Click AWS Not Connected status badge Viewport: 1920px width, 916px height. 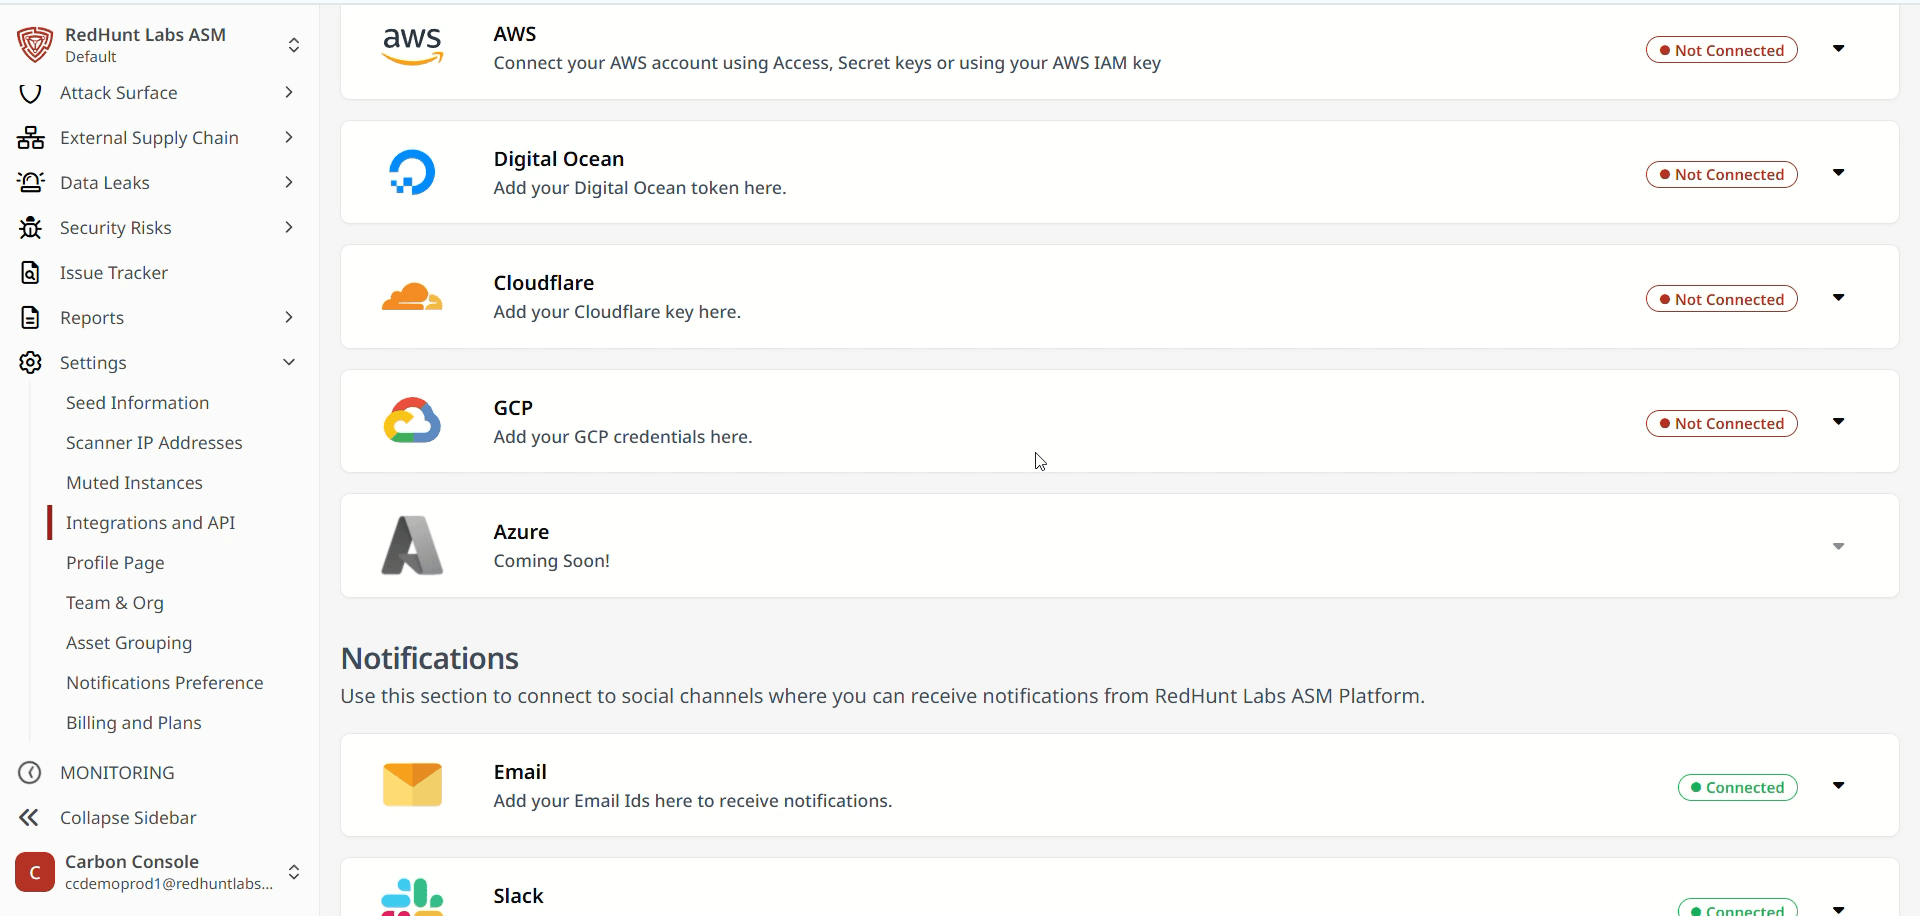coord(1722,50)
